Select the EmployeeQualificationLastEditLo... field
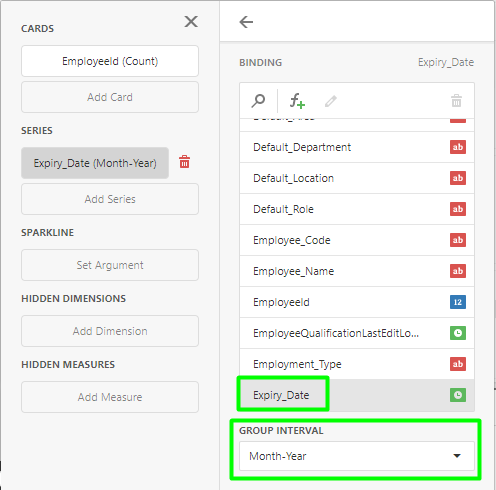 pyautogui.click(x=357, y=333)
